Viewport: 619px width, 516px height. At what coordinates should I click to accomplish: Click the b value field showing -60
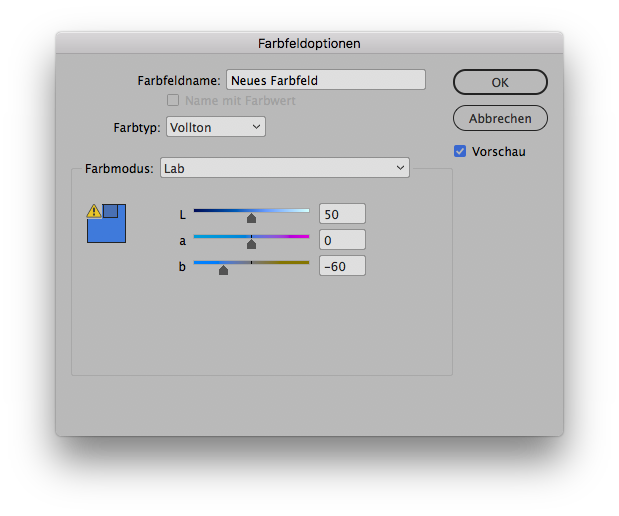click(x=342, y=266)
